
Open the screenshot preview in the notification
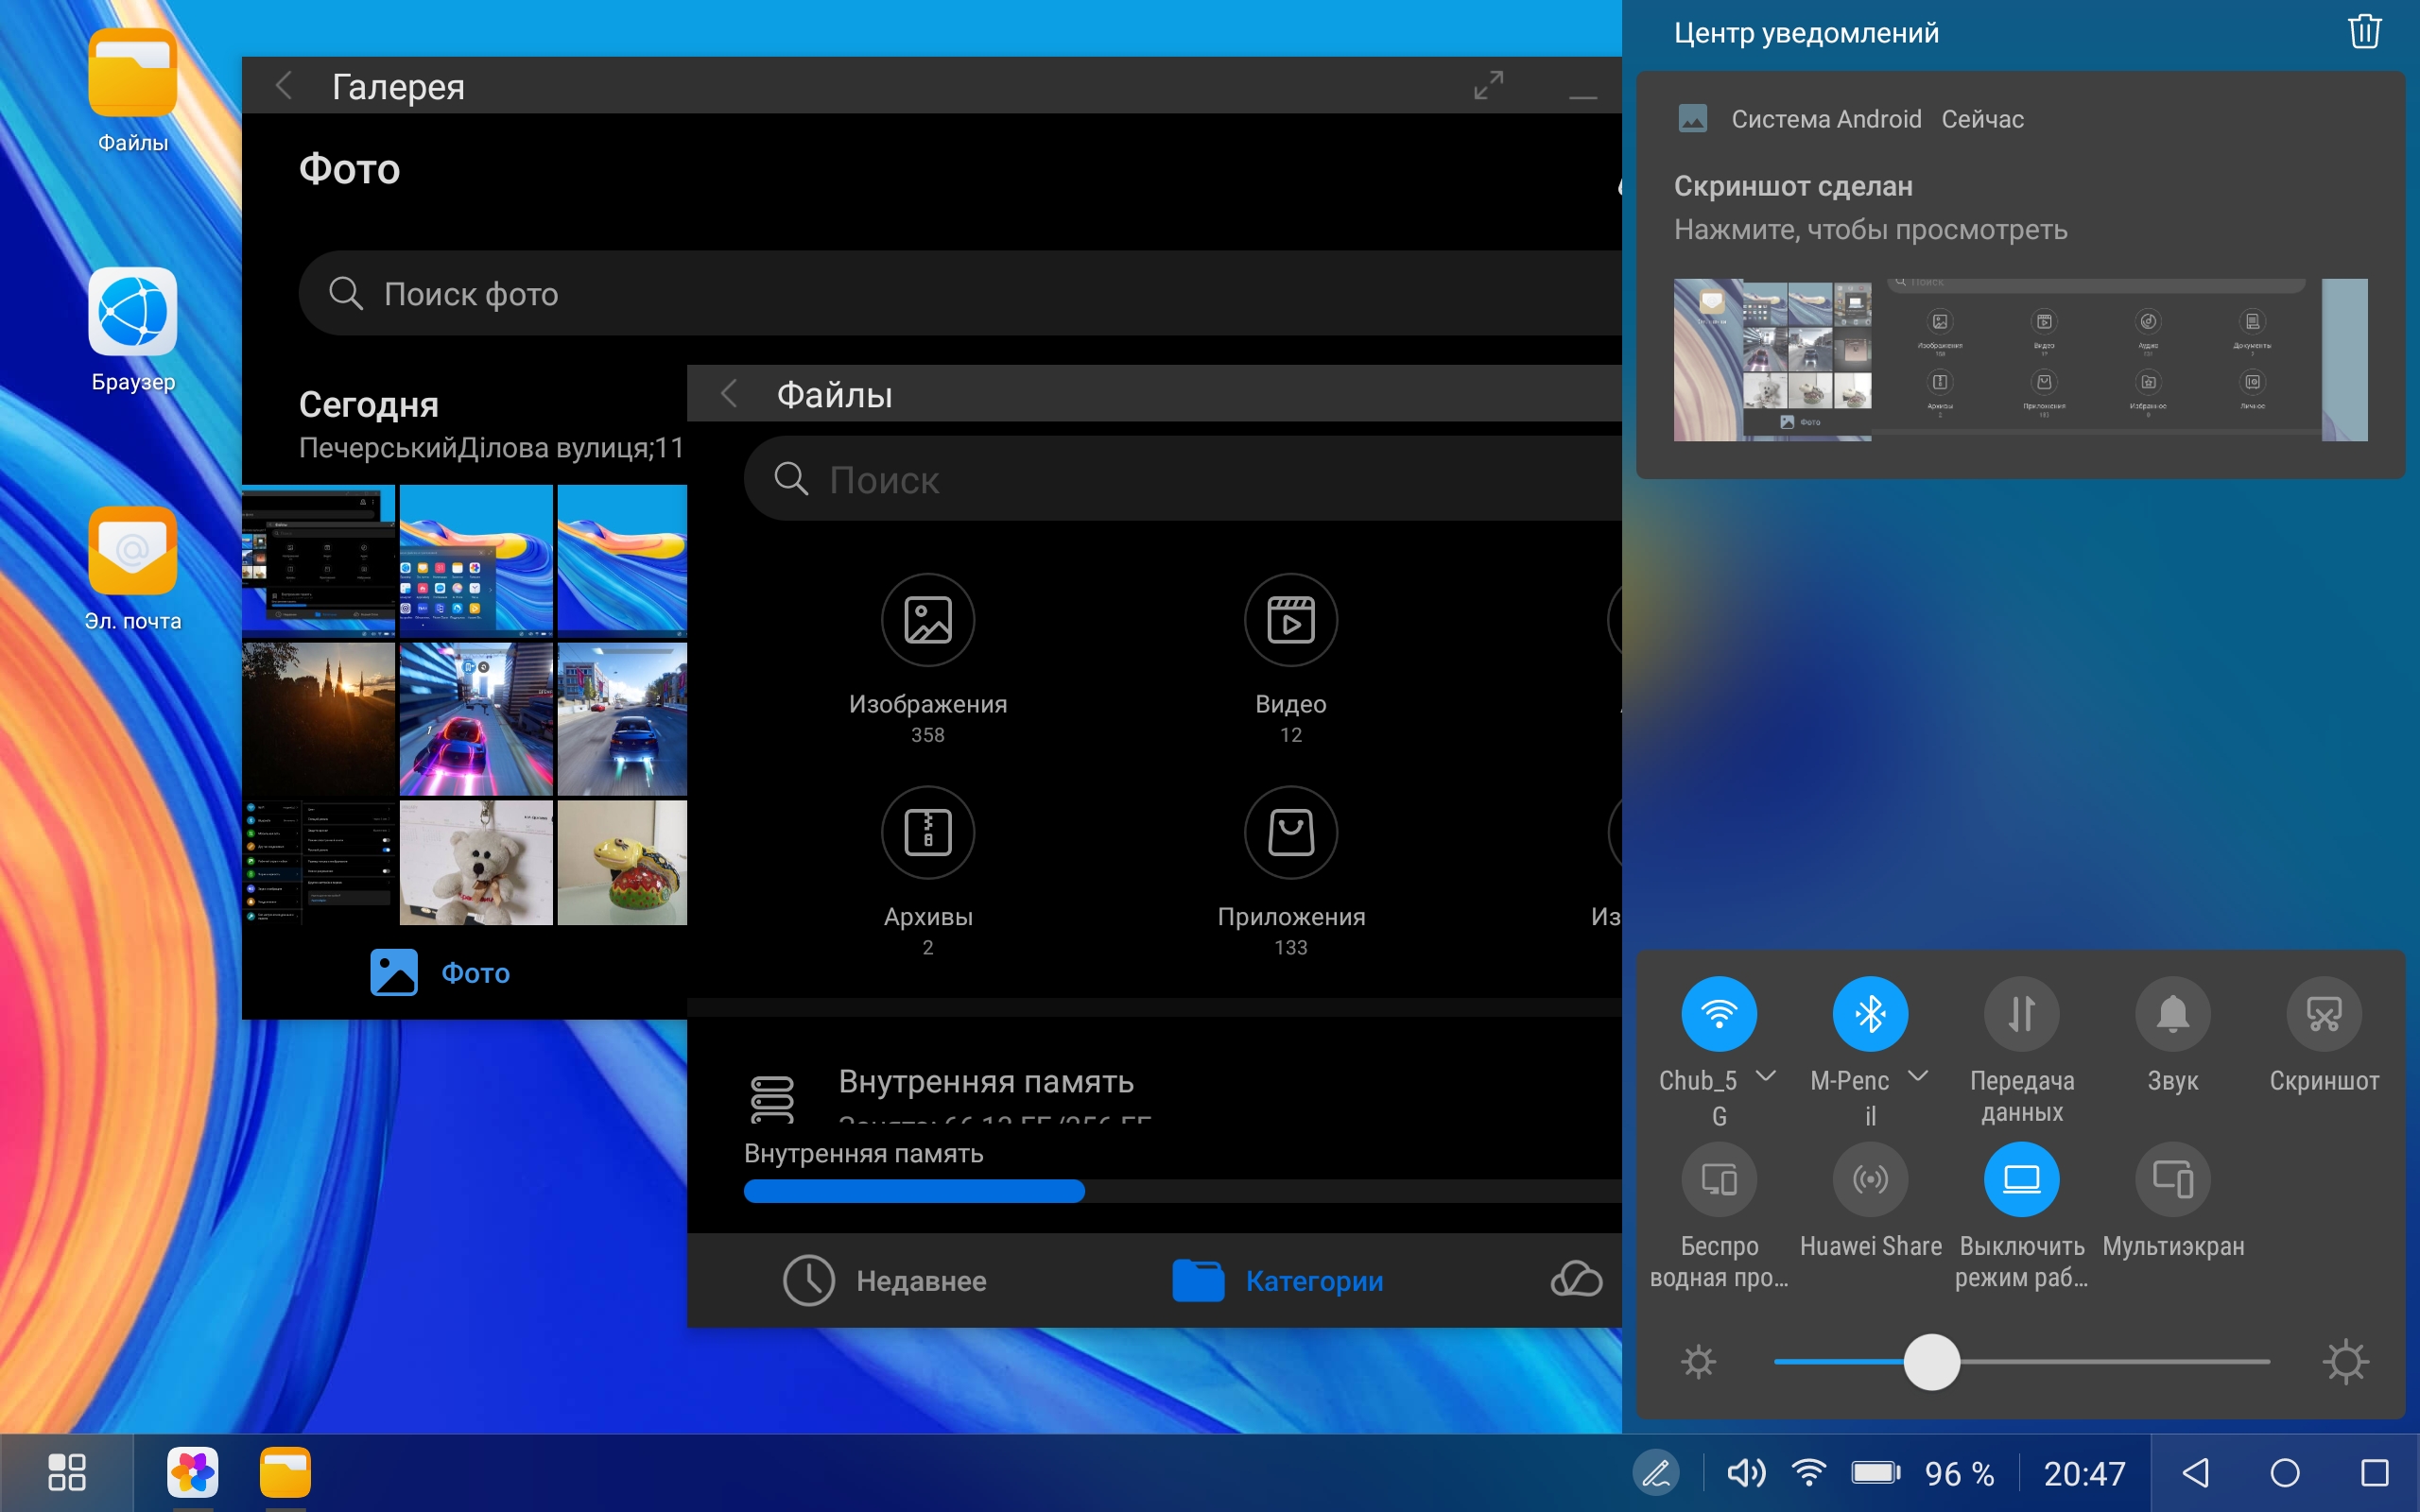[2020, 359]
